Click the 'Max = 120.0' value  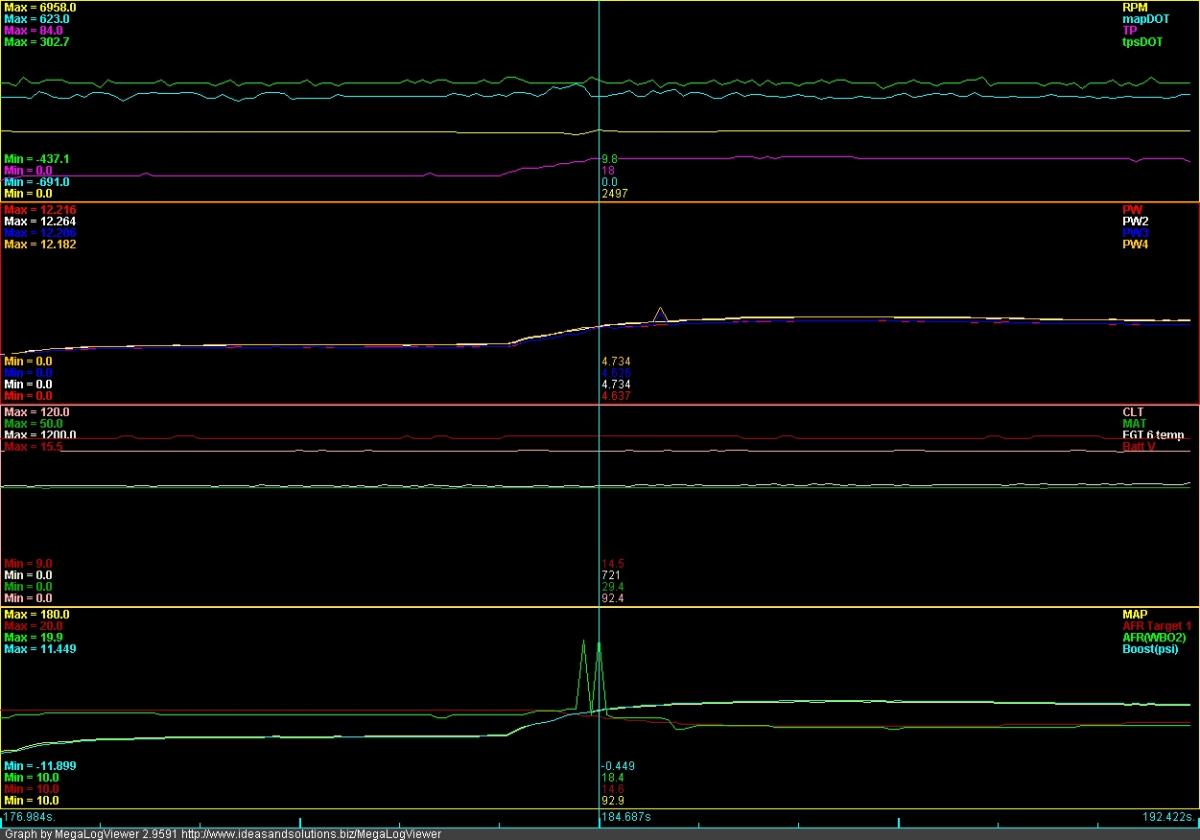pyautogui.click(x=37, y=412)
